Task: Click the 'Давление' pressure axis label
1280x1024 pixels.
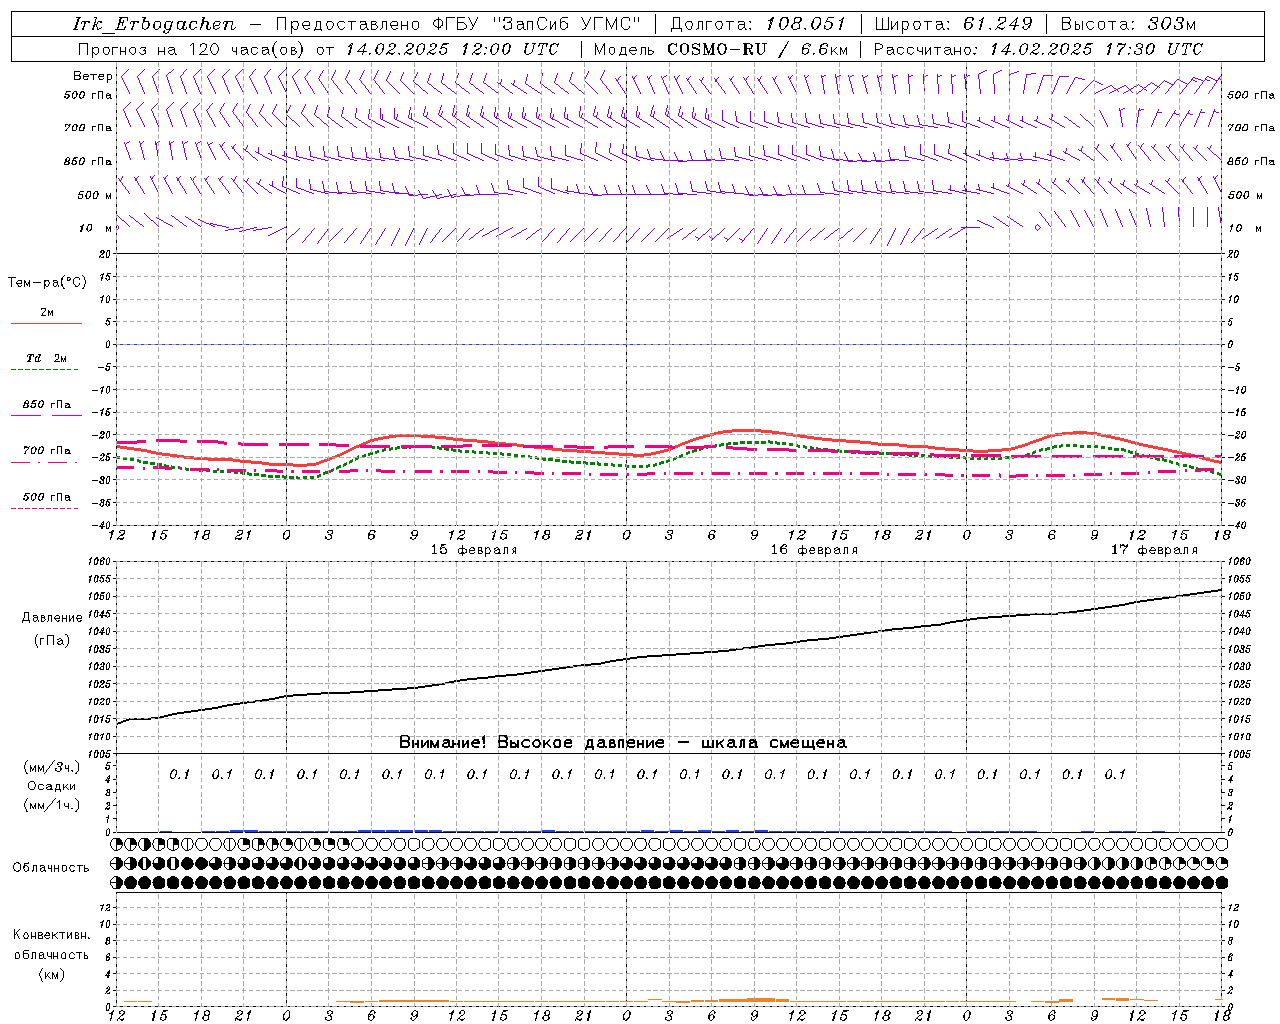Action: [52, 618]
